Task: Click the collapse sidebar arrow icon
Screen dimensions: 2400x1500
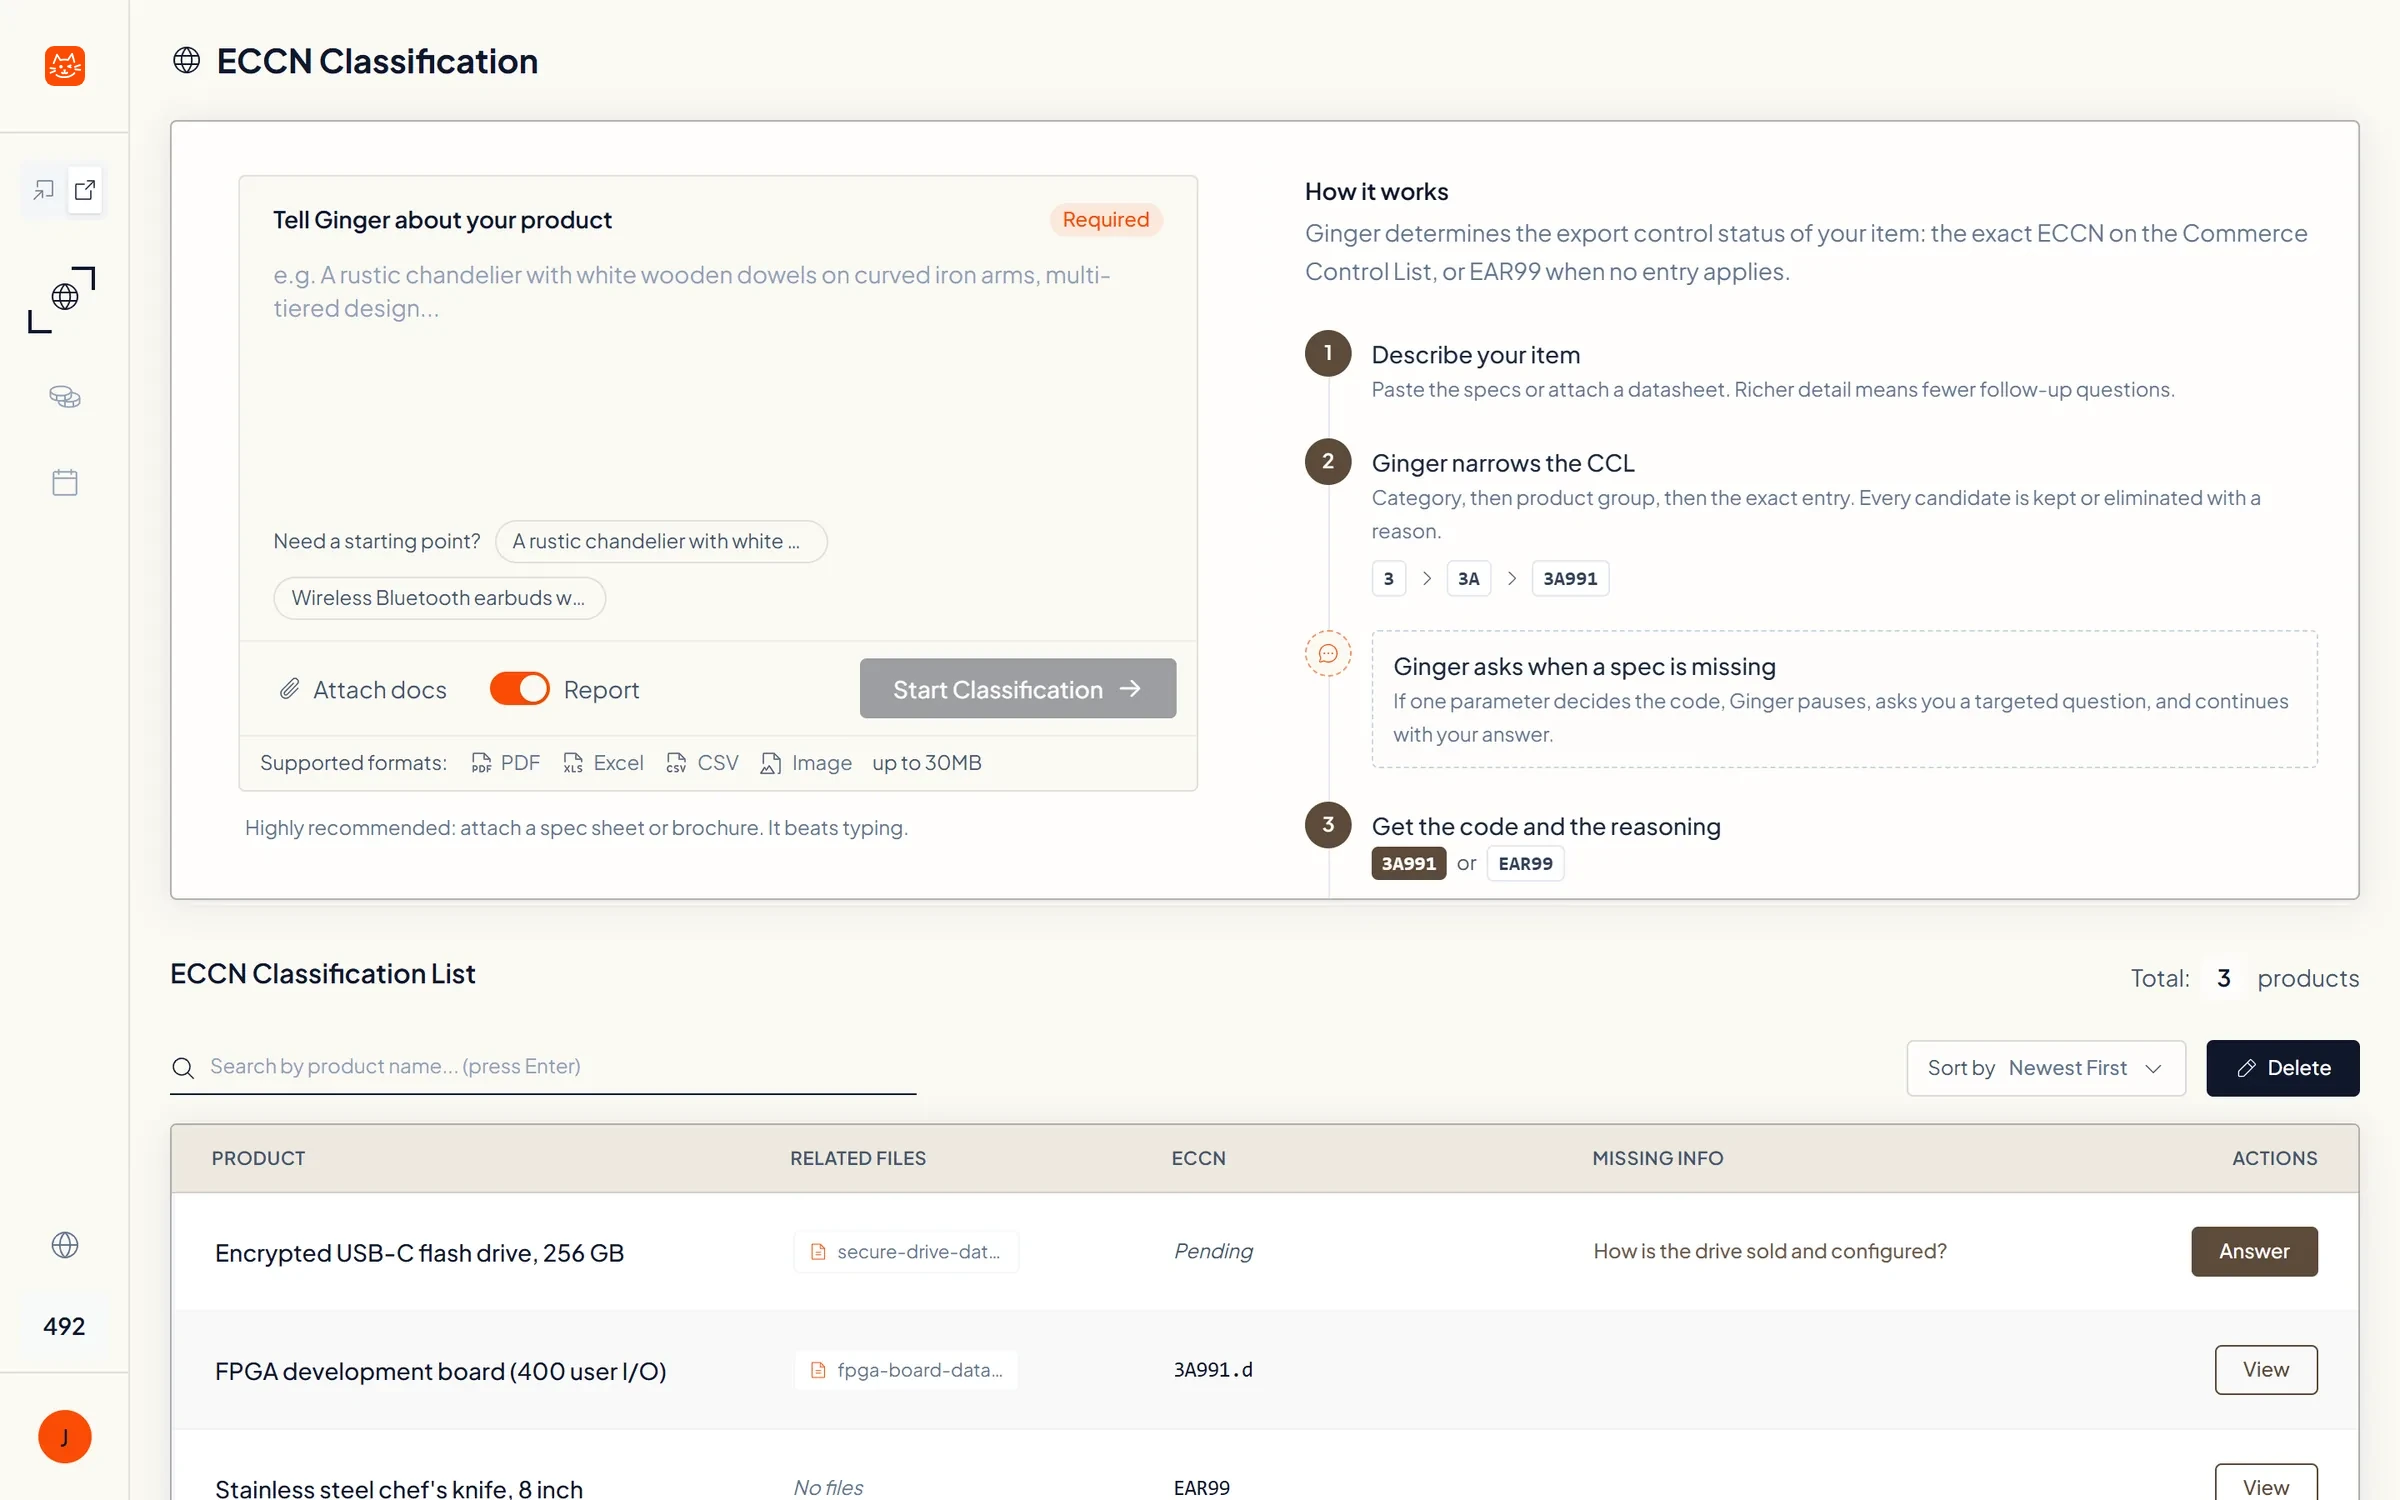Action: (x=44, y=190)
